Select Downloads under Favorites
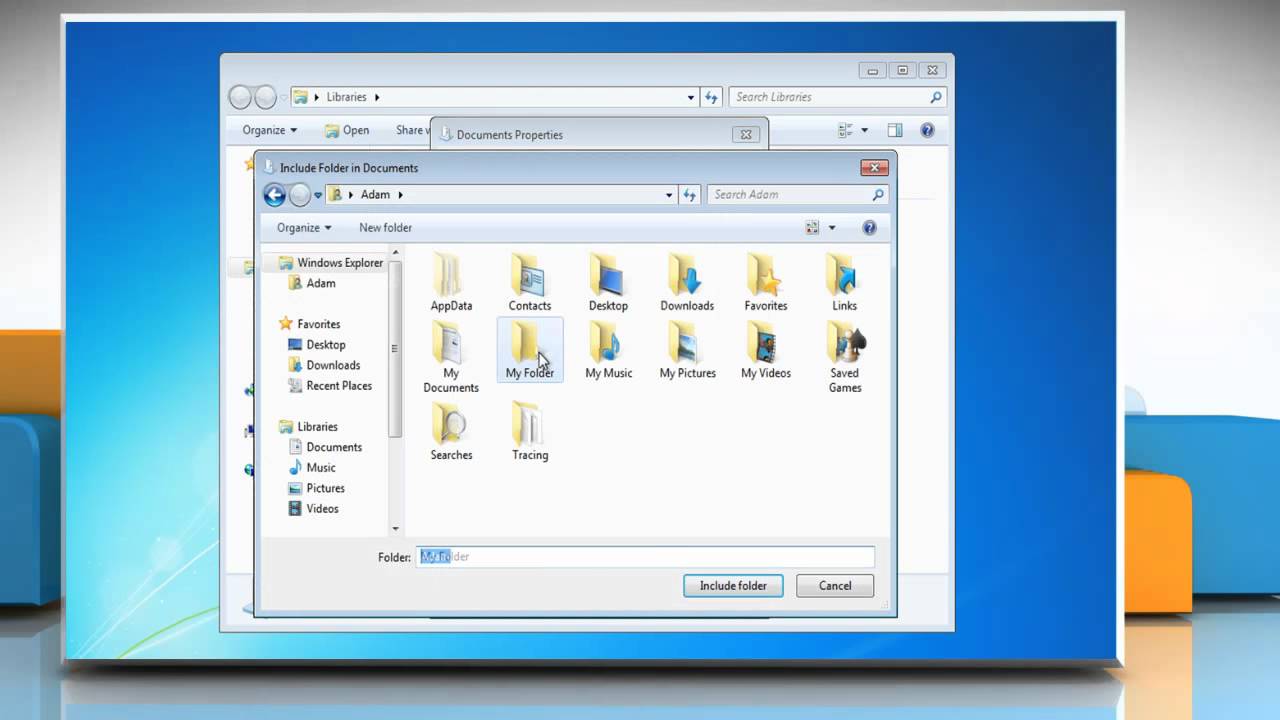 [x=324, y=365]
